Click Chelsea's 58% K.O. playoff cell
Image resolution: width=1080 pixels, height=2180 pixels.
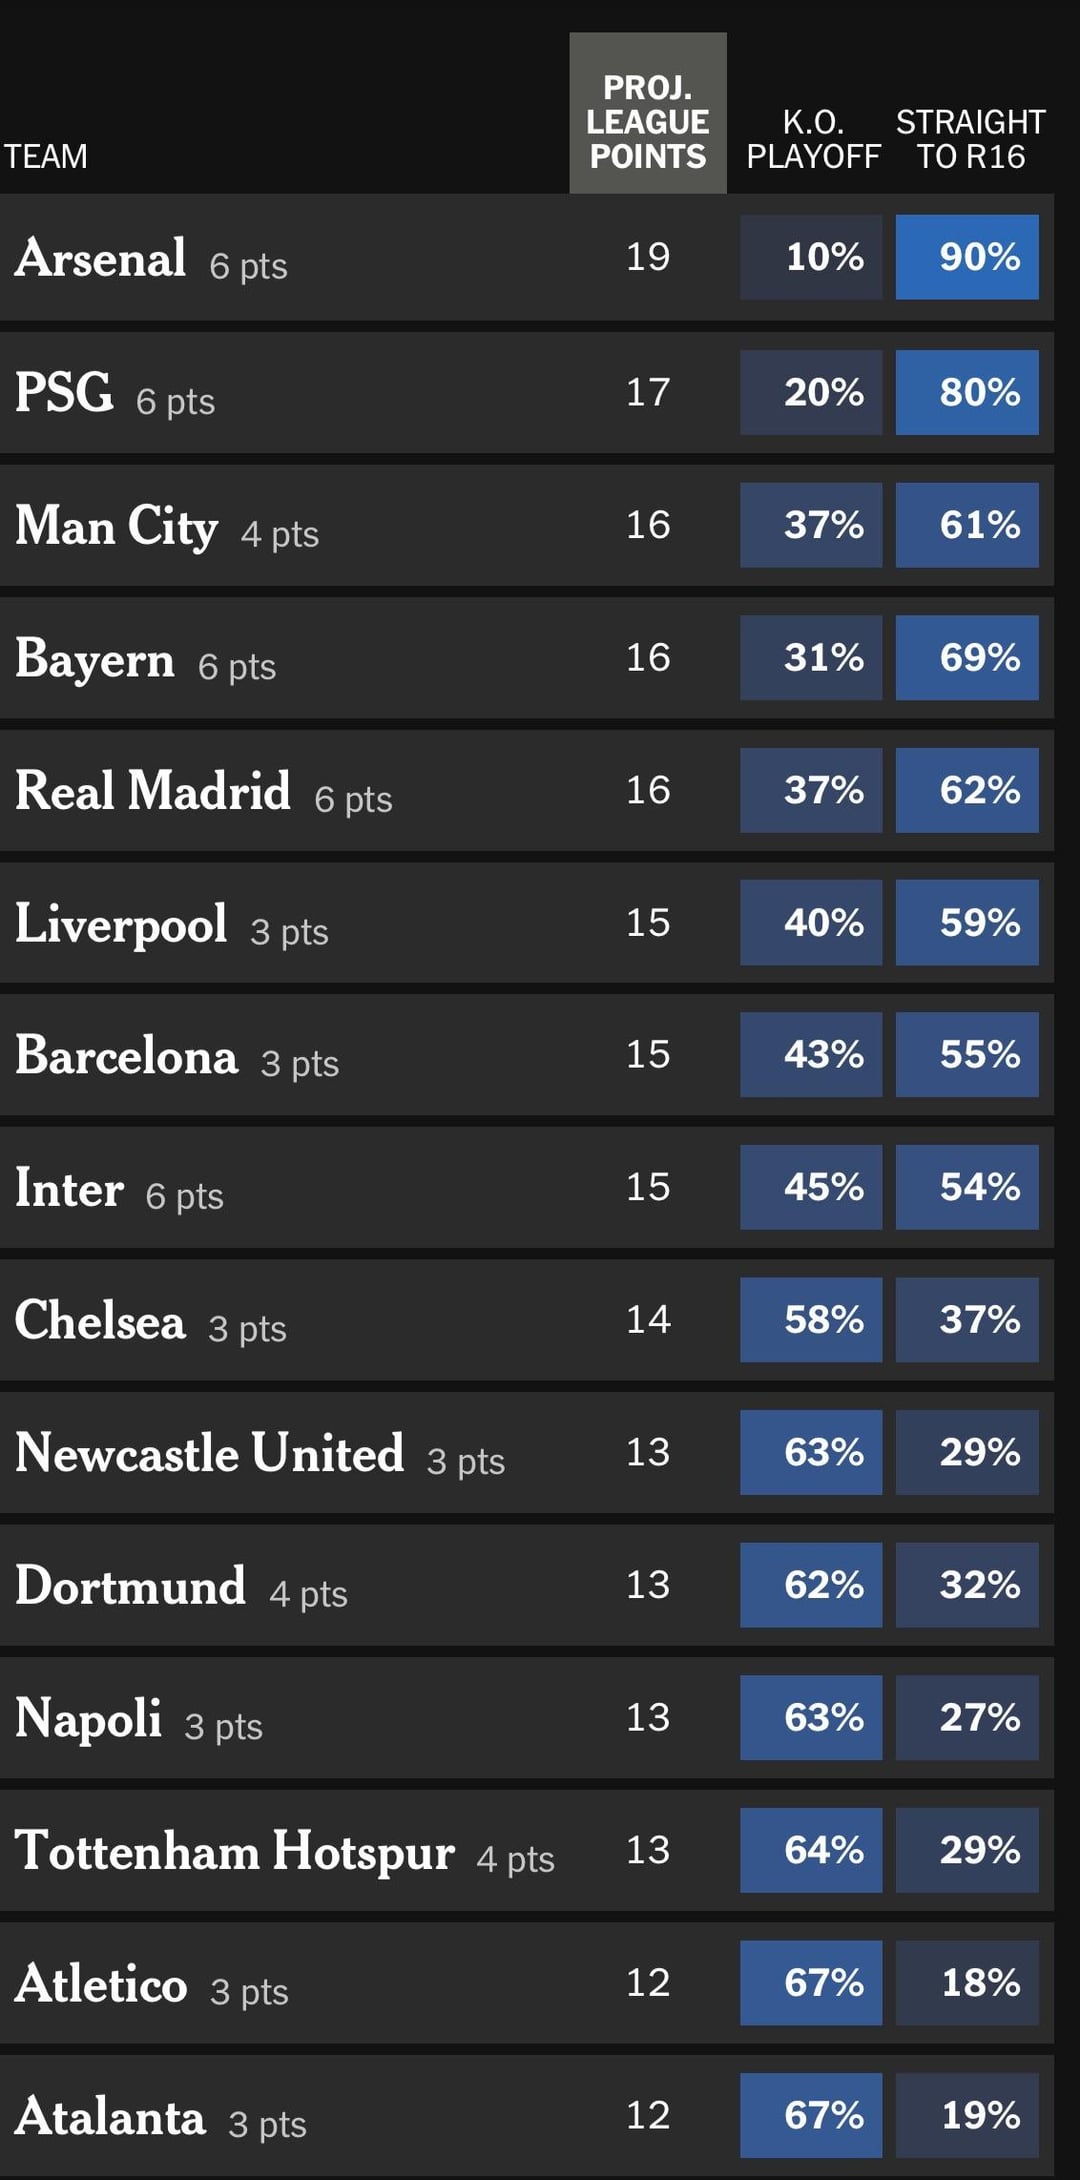pyautogui.click(x=811, y=1319)
